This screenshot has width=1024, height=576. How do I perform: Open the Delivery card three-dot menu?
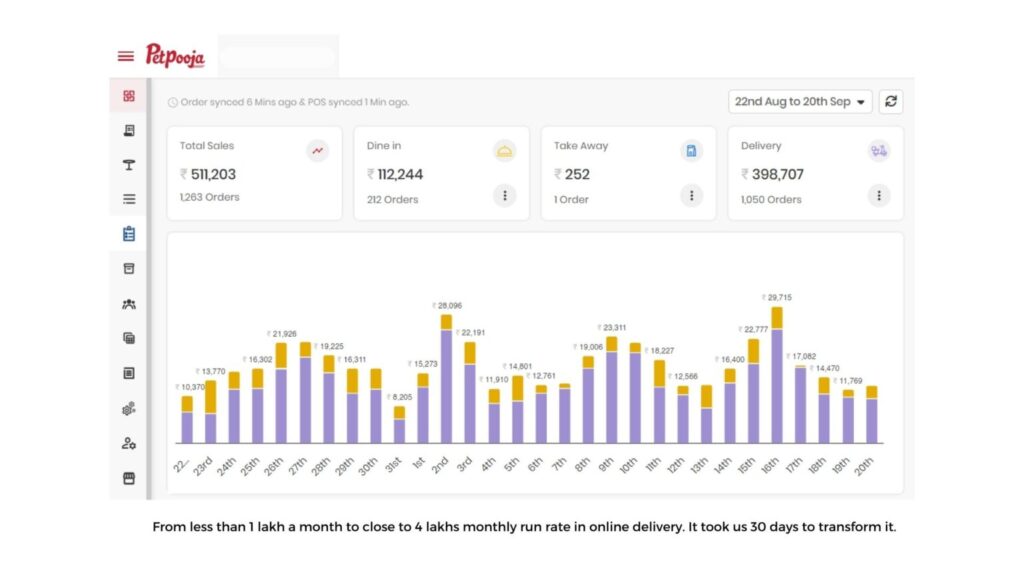tap(878, 196)
